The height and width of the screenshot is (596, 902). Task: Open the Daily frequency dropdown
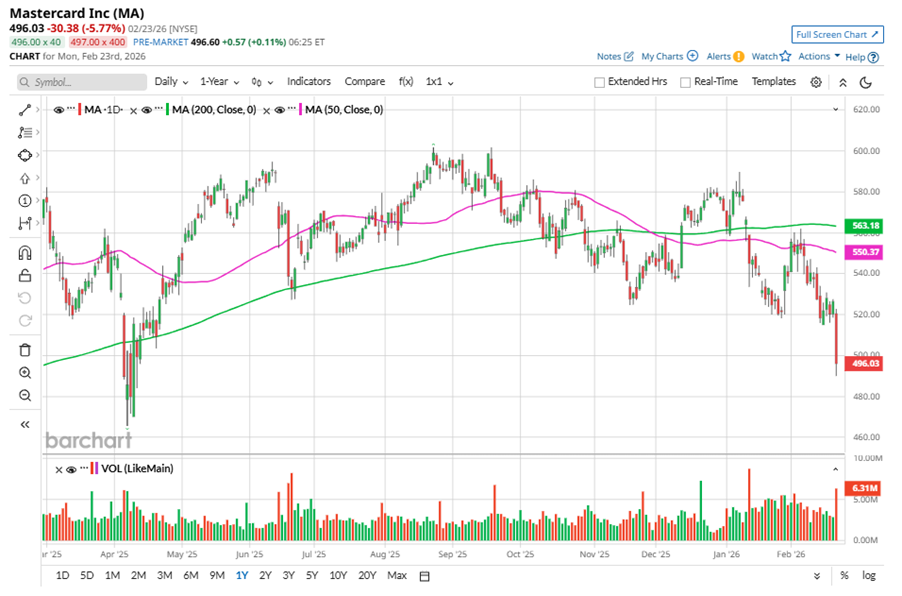pos(171,82)
